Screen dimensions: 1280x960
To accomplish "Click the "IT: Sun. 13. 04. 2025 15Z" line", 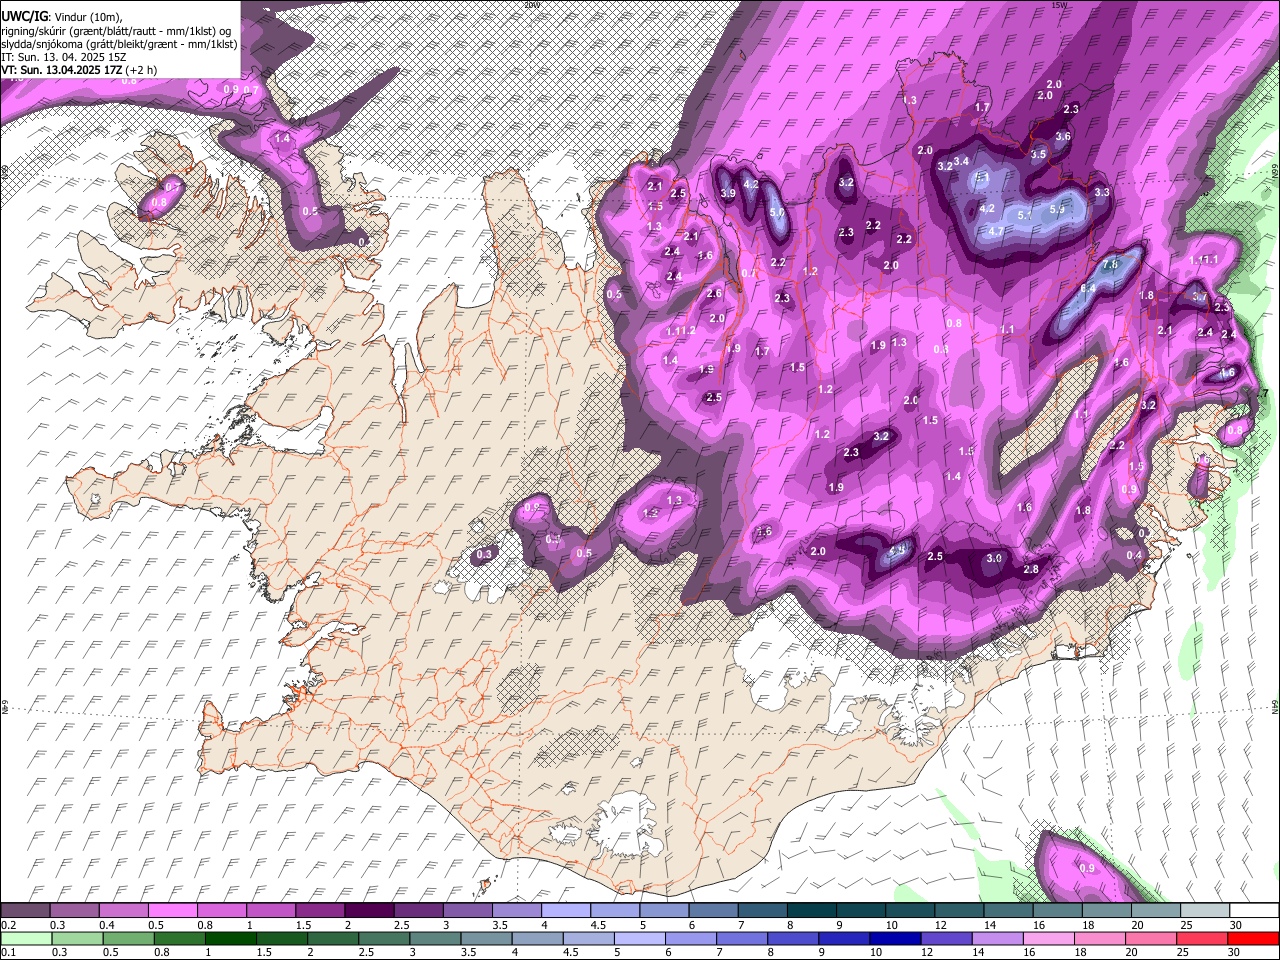I will coord(64,57).
